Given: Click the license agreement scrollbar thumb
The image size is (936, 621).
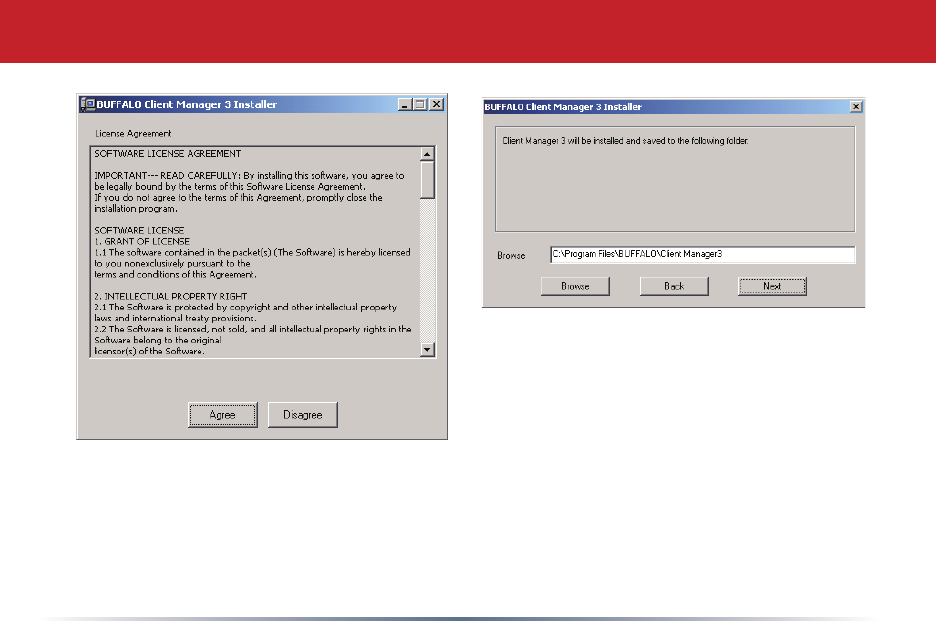Looking at the screenshot, I should click(x=427, y=180).
